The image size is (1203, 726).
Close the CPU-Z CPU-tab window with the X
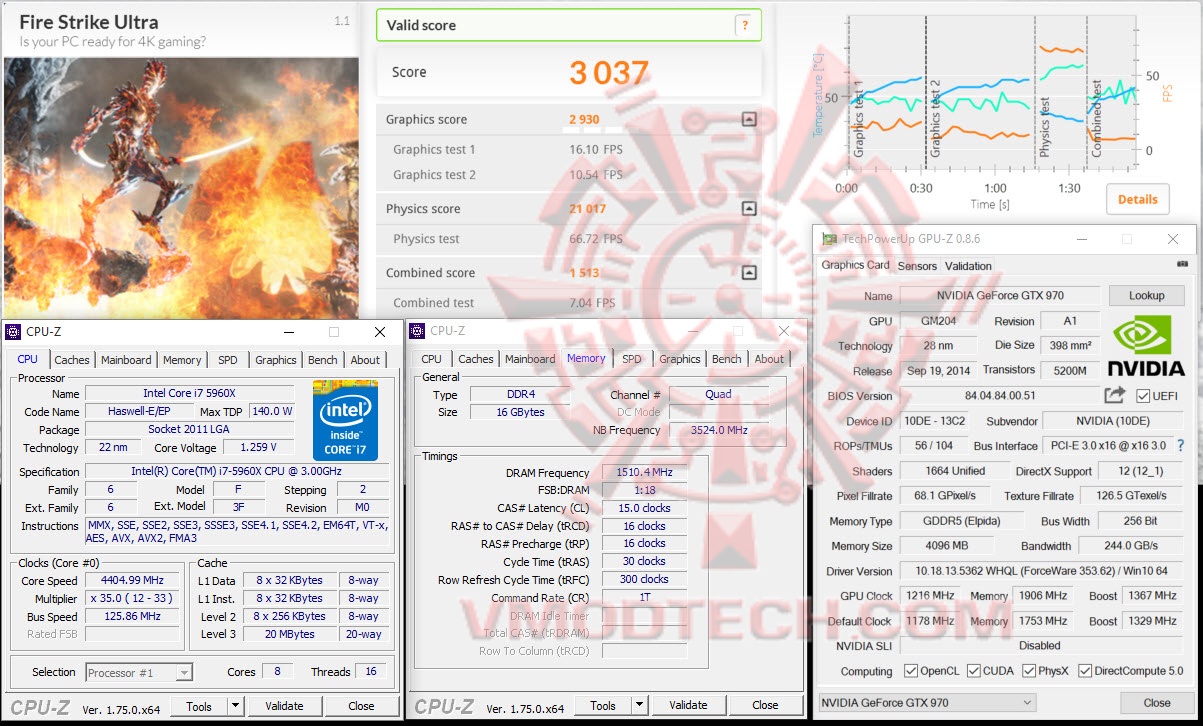pos(380,332)
